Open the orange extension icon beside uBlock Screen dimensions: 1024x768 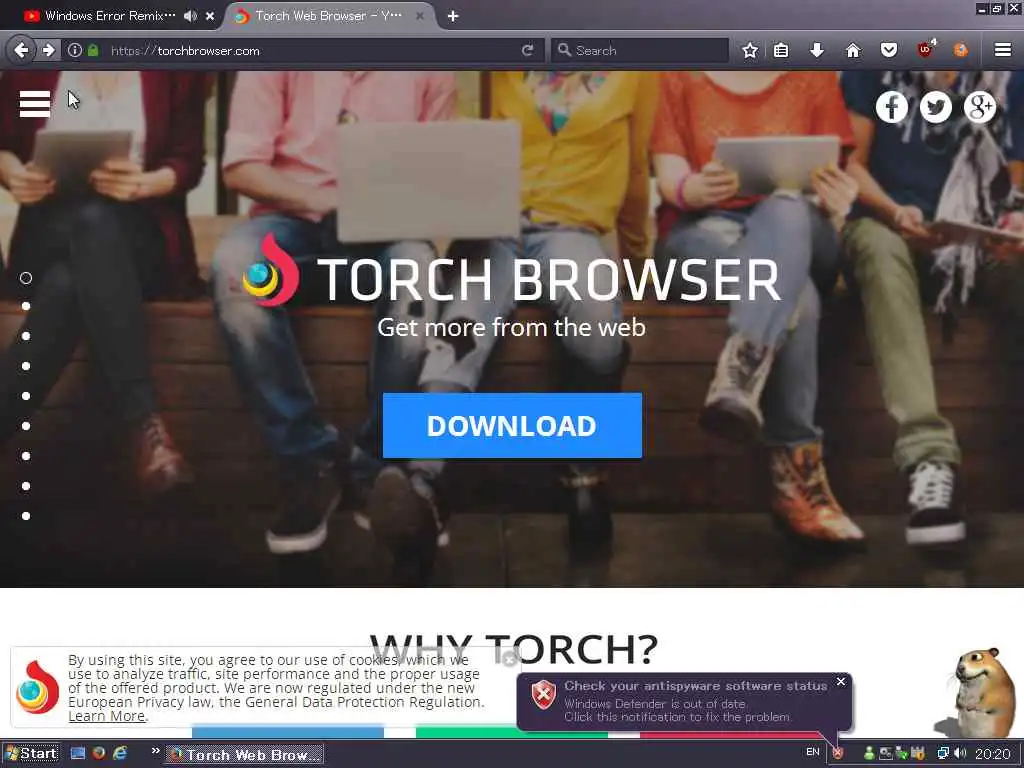(x=961, y=50)
